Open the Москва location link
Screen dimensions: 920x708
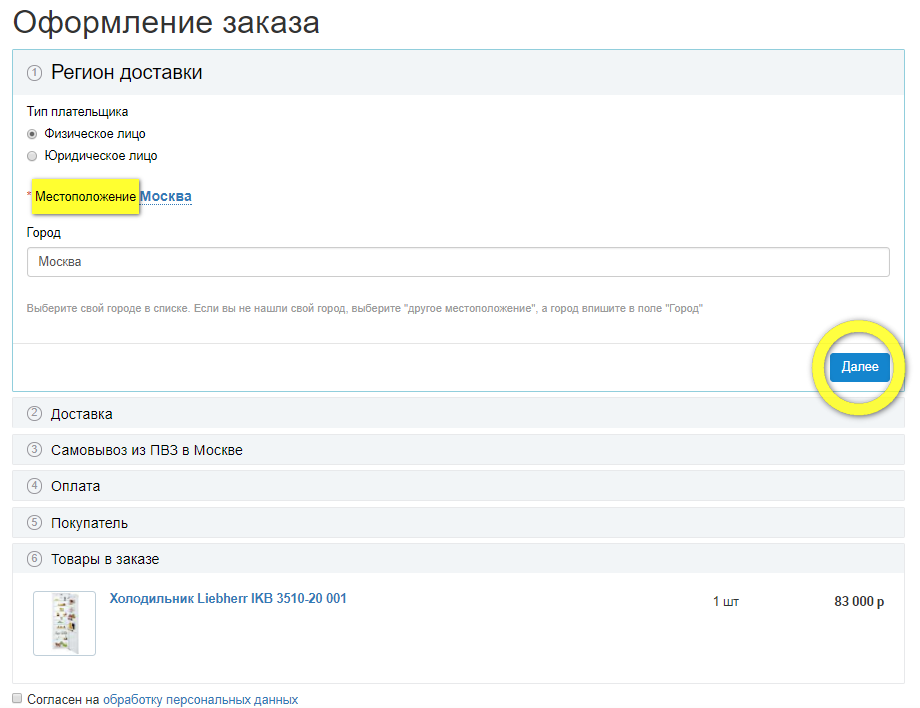[x=165, y=197]
